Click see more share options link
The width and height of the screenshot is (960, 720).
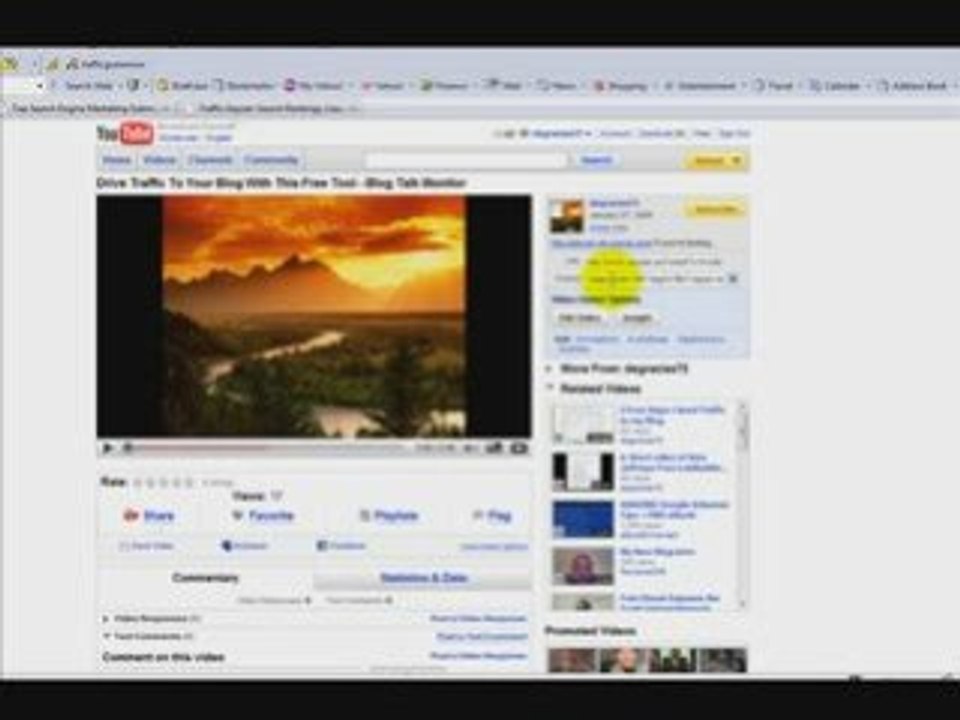[494, 547]
